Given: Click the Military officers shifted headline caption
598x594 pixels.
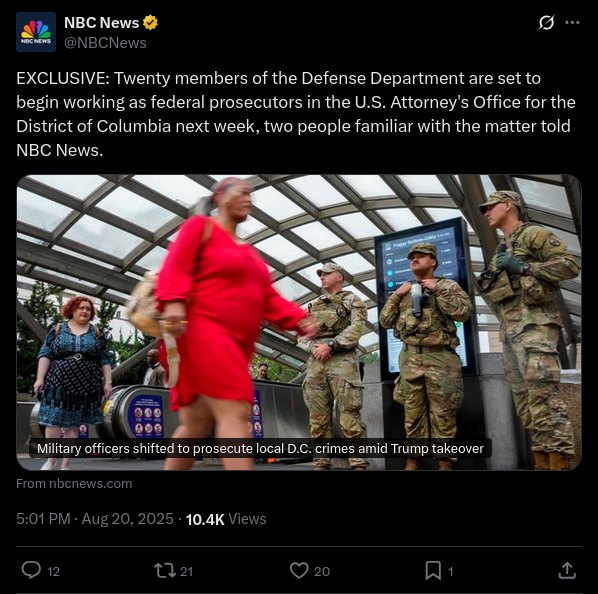Looking at the screenshot, I should (x=260, y=448).
